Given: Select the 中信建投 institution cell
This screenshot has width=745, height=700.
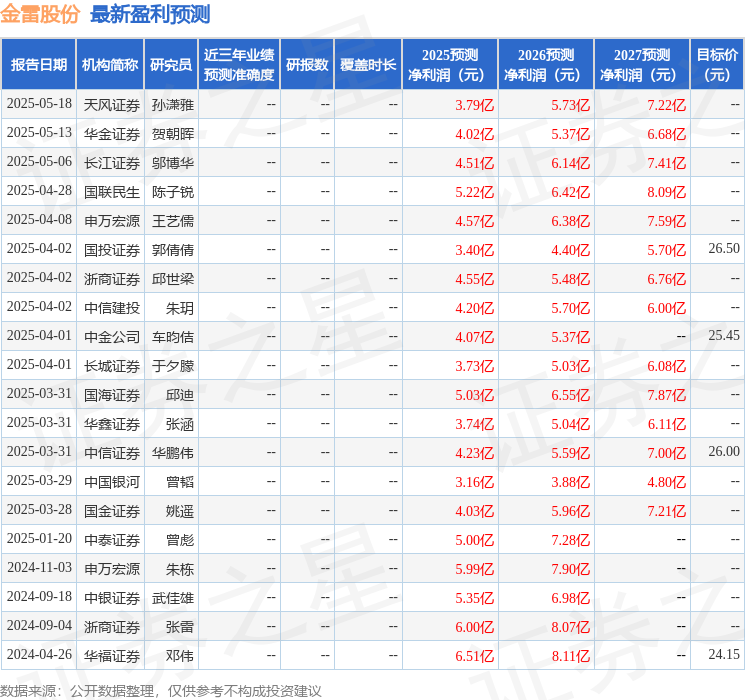Looking at the screenshot, I should coord(112,308).
